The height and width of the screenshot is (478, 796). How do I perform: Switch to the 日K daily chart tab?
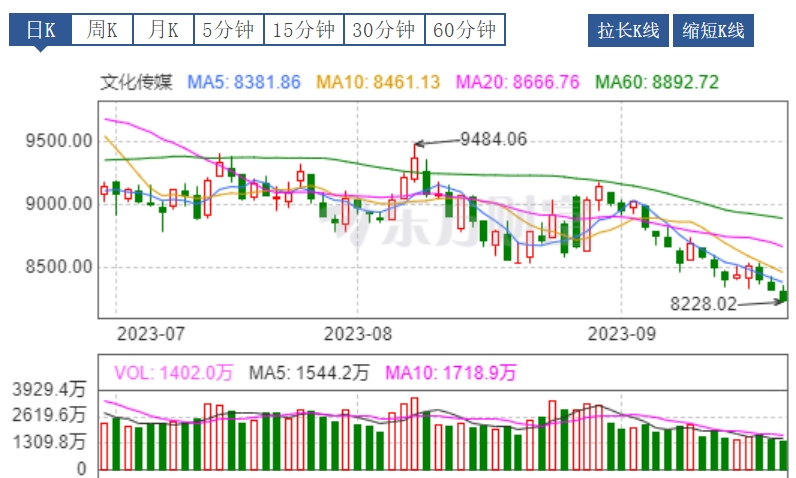[40, 30]
